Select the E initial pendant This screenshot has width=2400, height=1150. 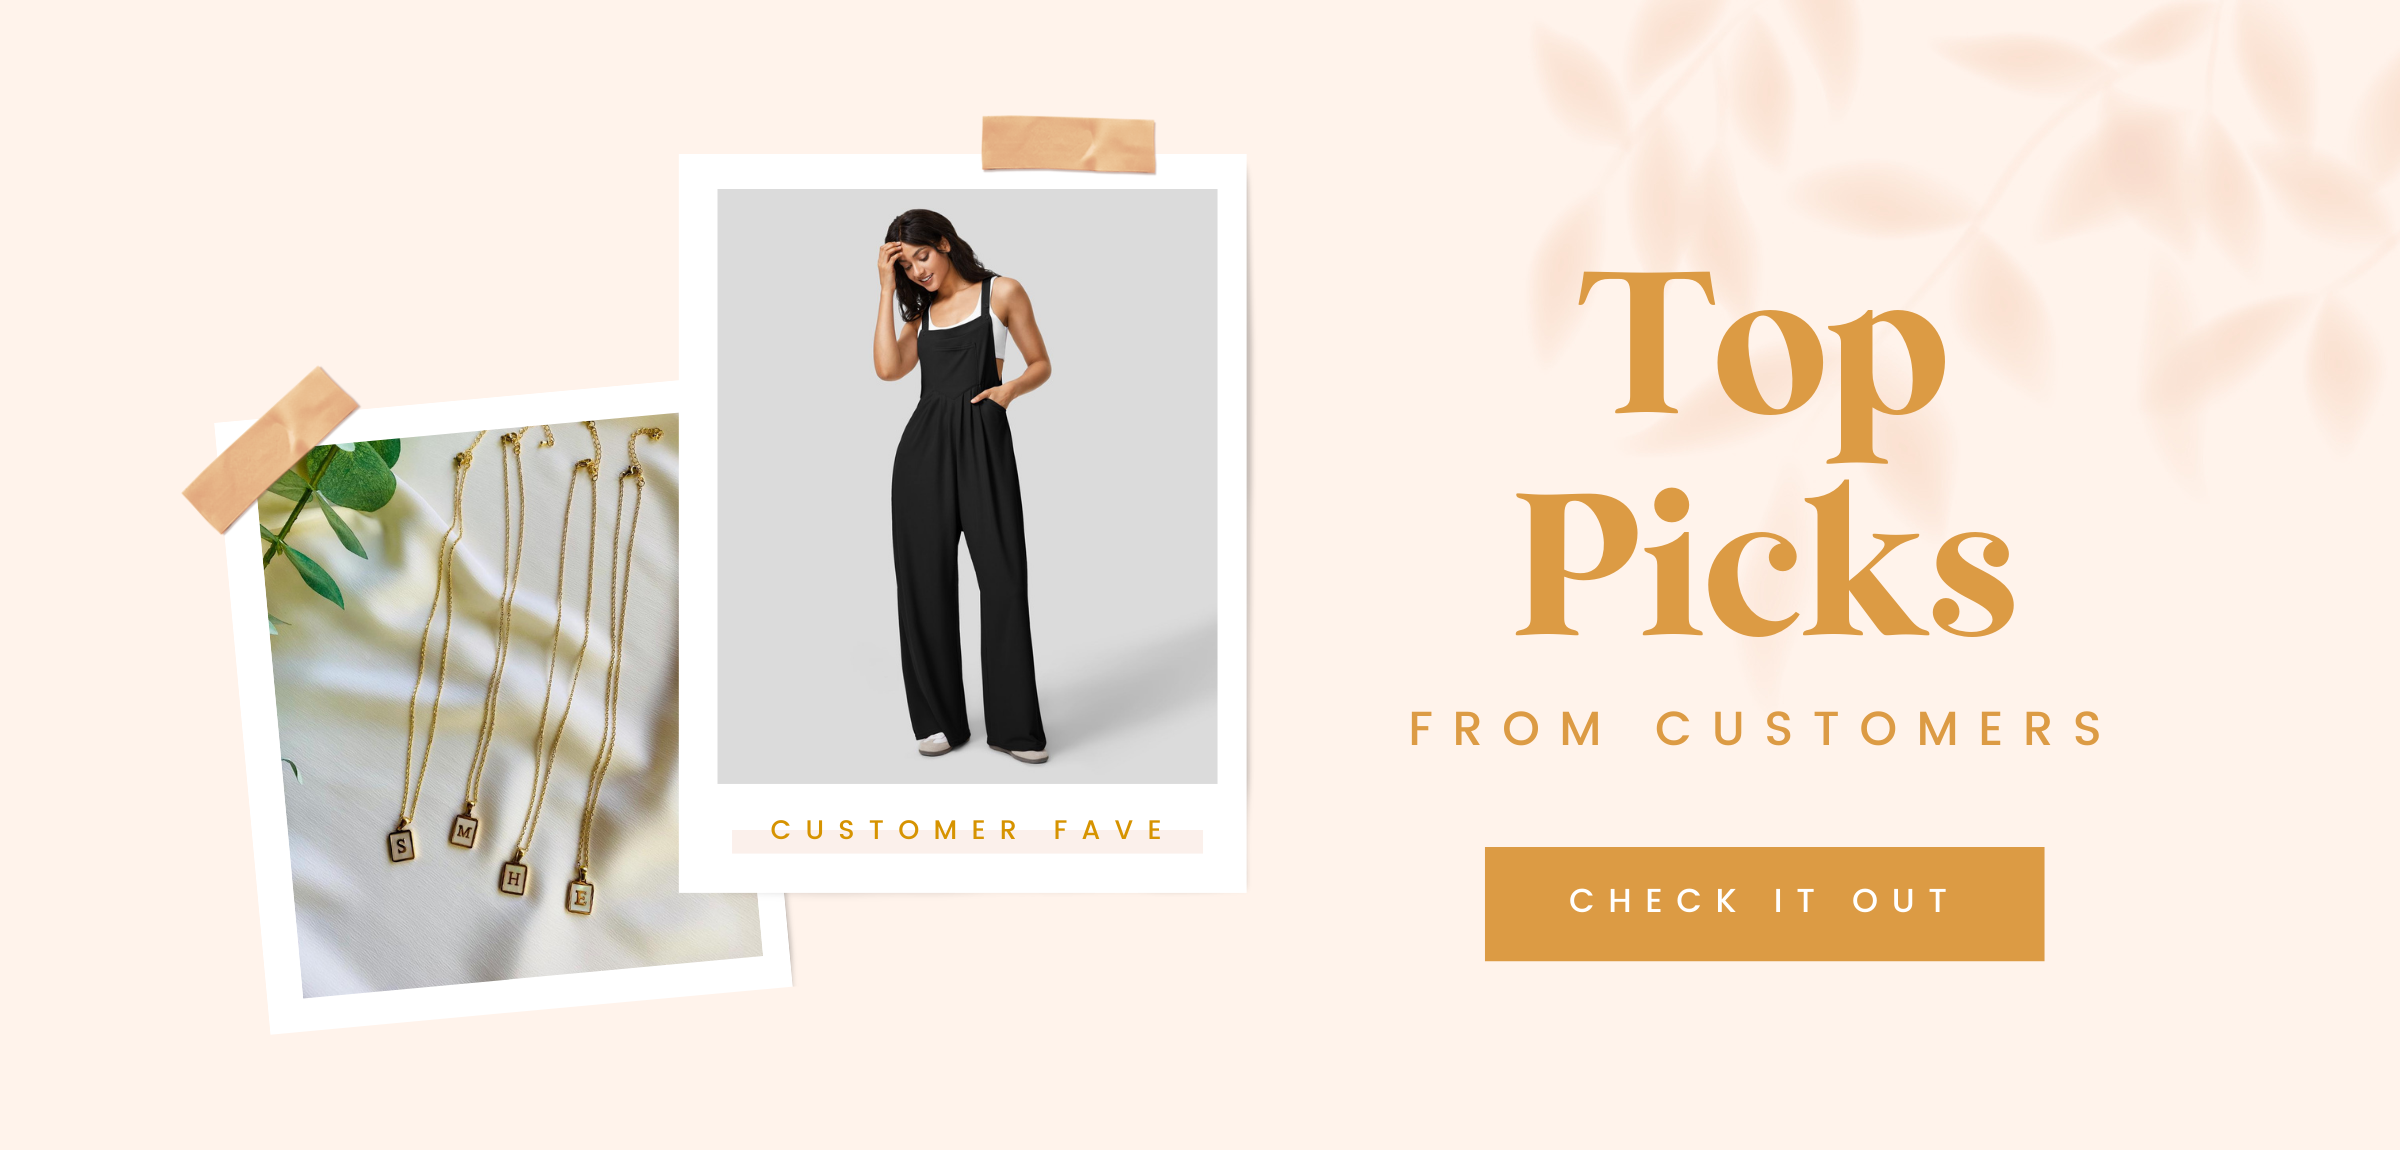[581, 896]
